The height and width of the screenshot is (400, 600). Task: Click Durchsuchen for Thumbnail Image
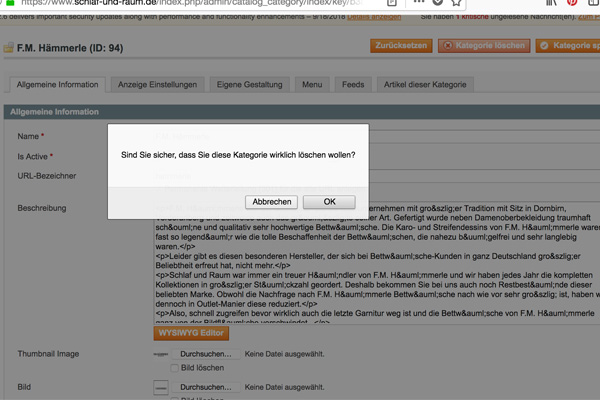pos(205,354)
